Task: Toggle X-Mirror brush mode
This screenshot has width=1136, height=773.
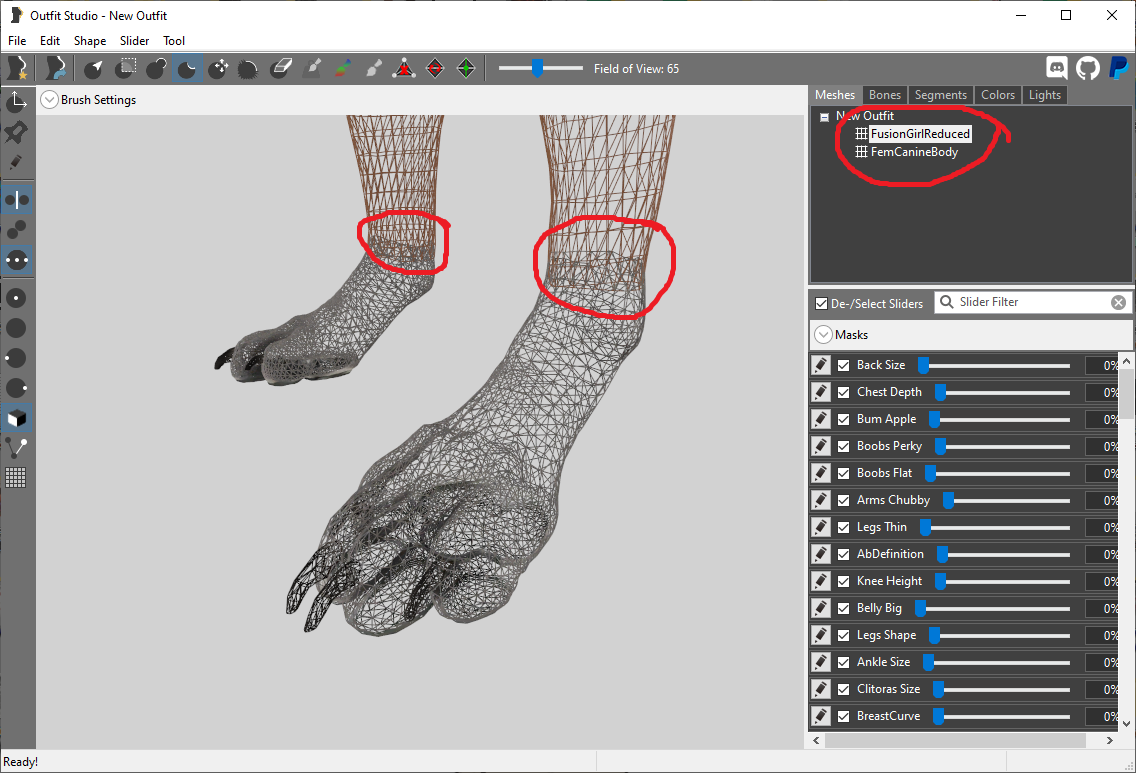Action: (16, 199)
